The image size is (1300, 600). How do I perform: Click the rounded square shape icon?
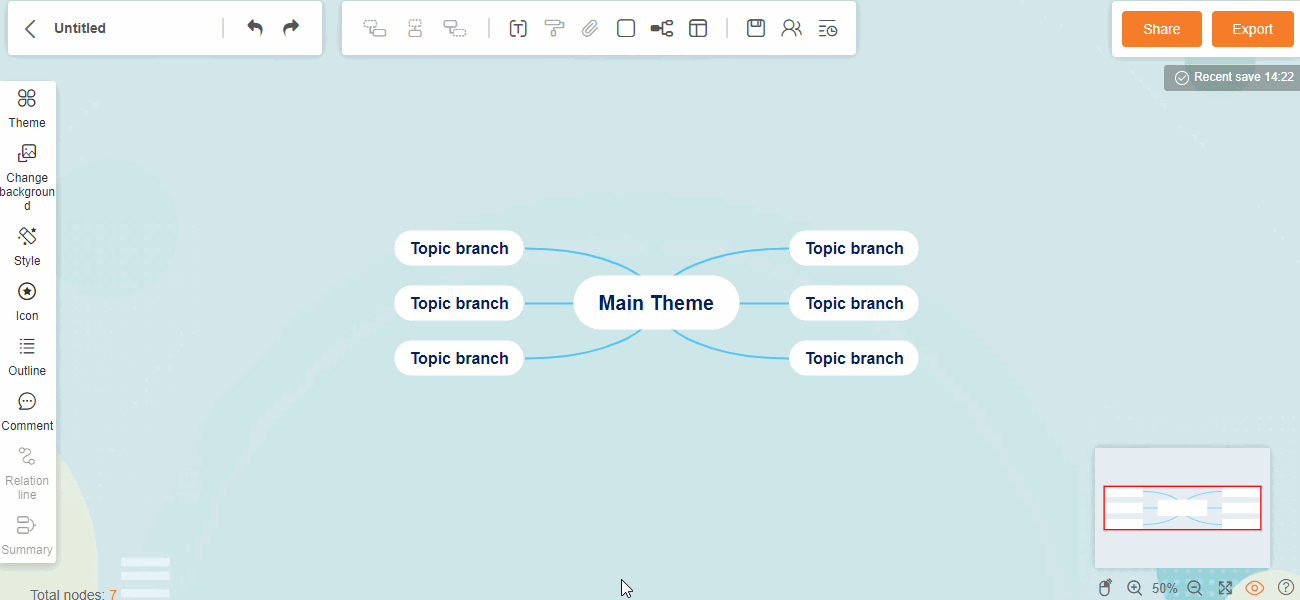[626, 28]
